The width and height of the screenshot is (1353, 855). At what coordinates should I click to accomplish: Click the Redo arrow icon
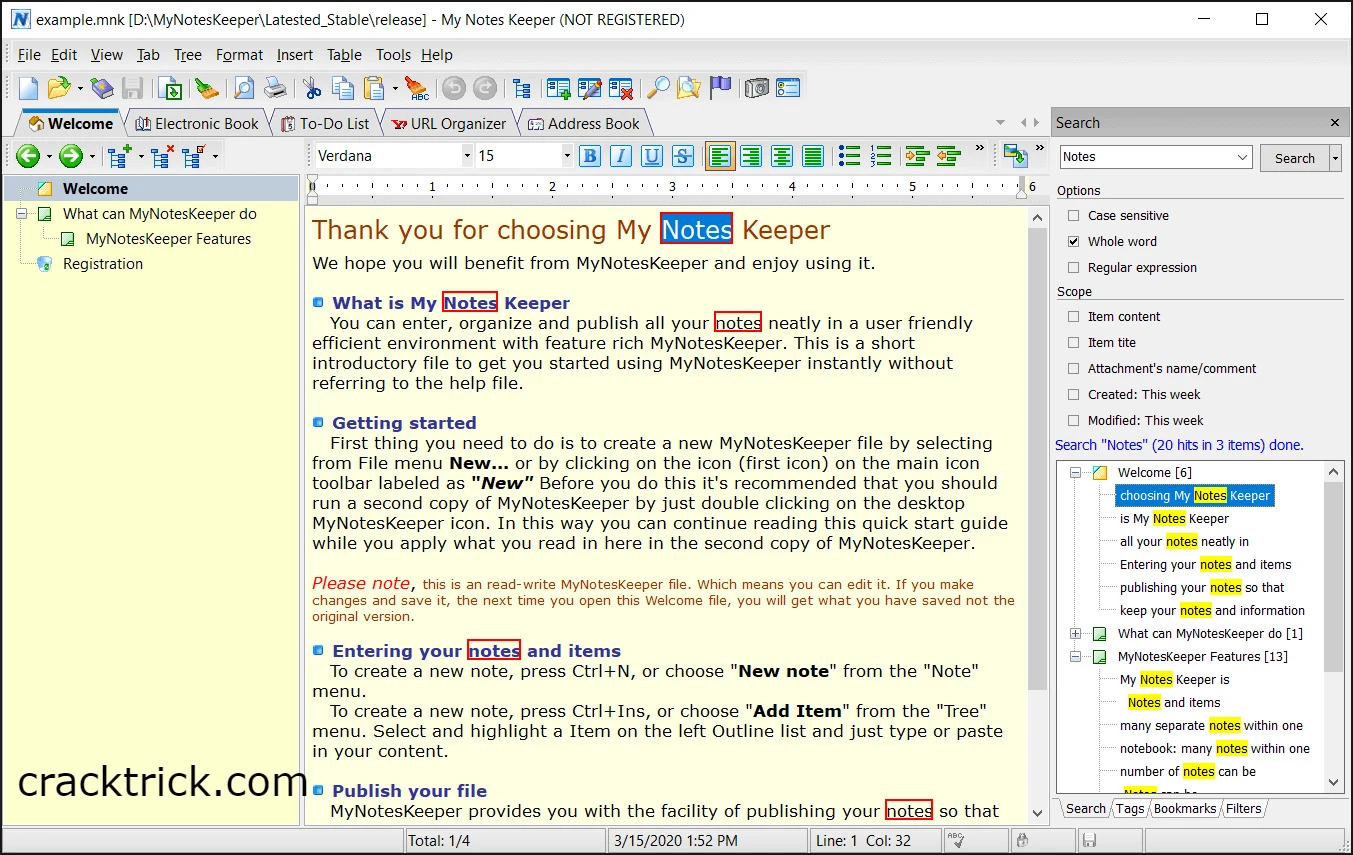[x=485, y=88]
